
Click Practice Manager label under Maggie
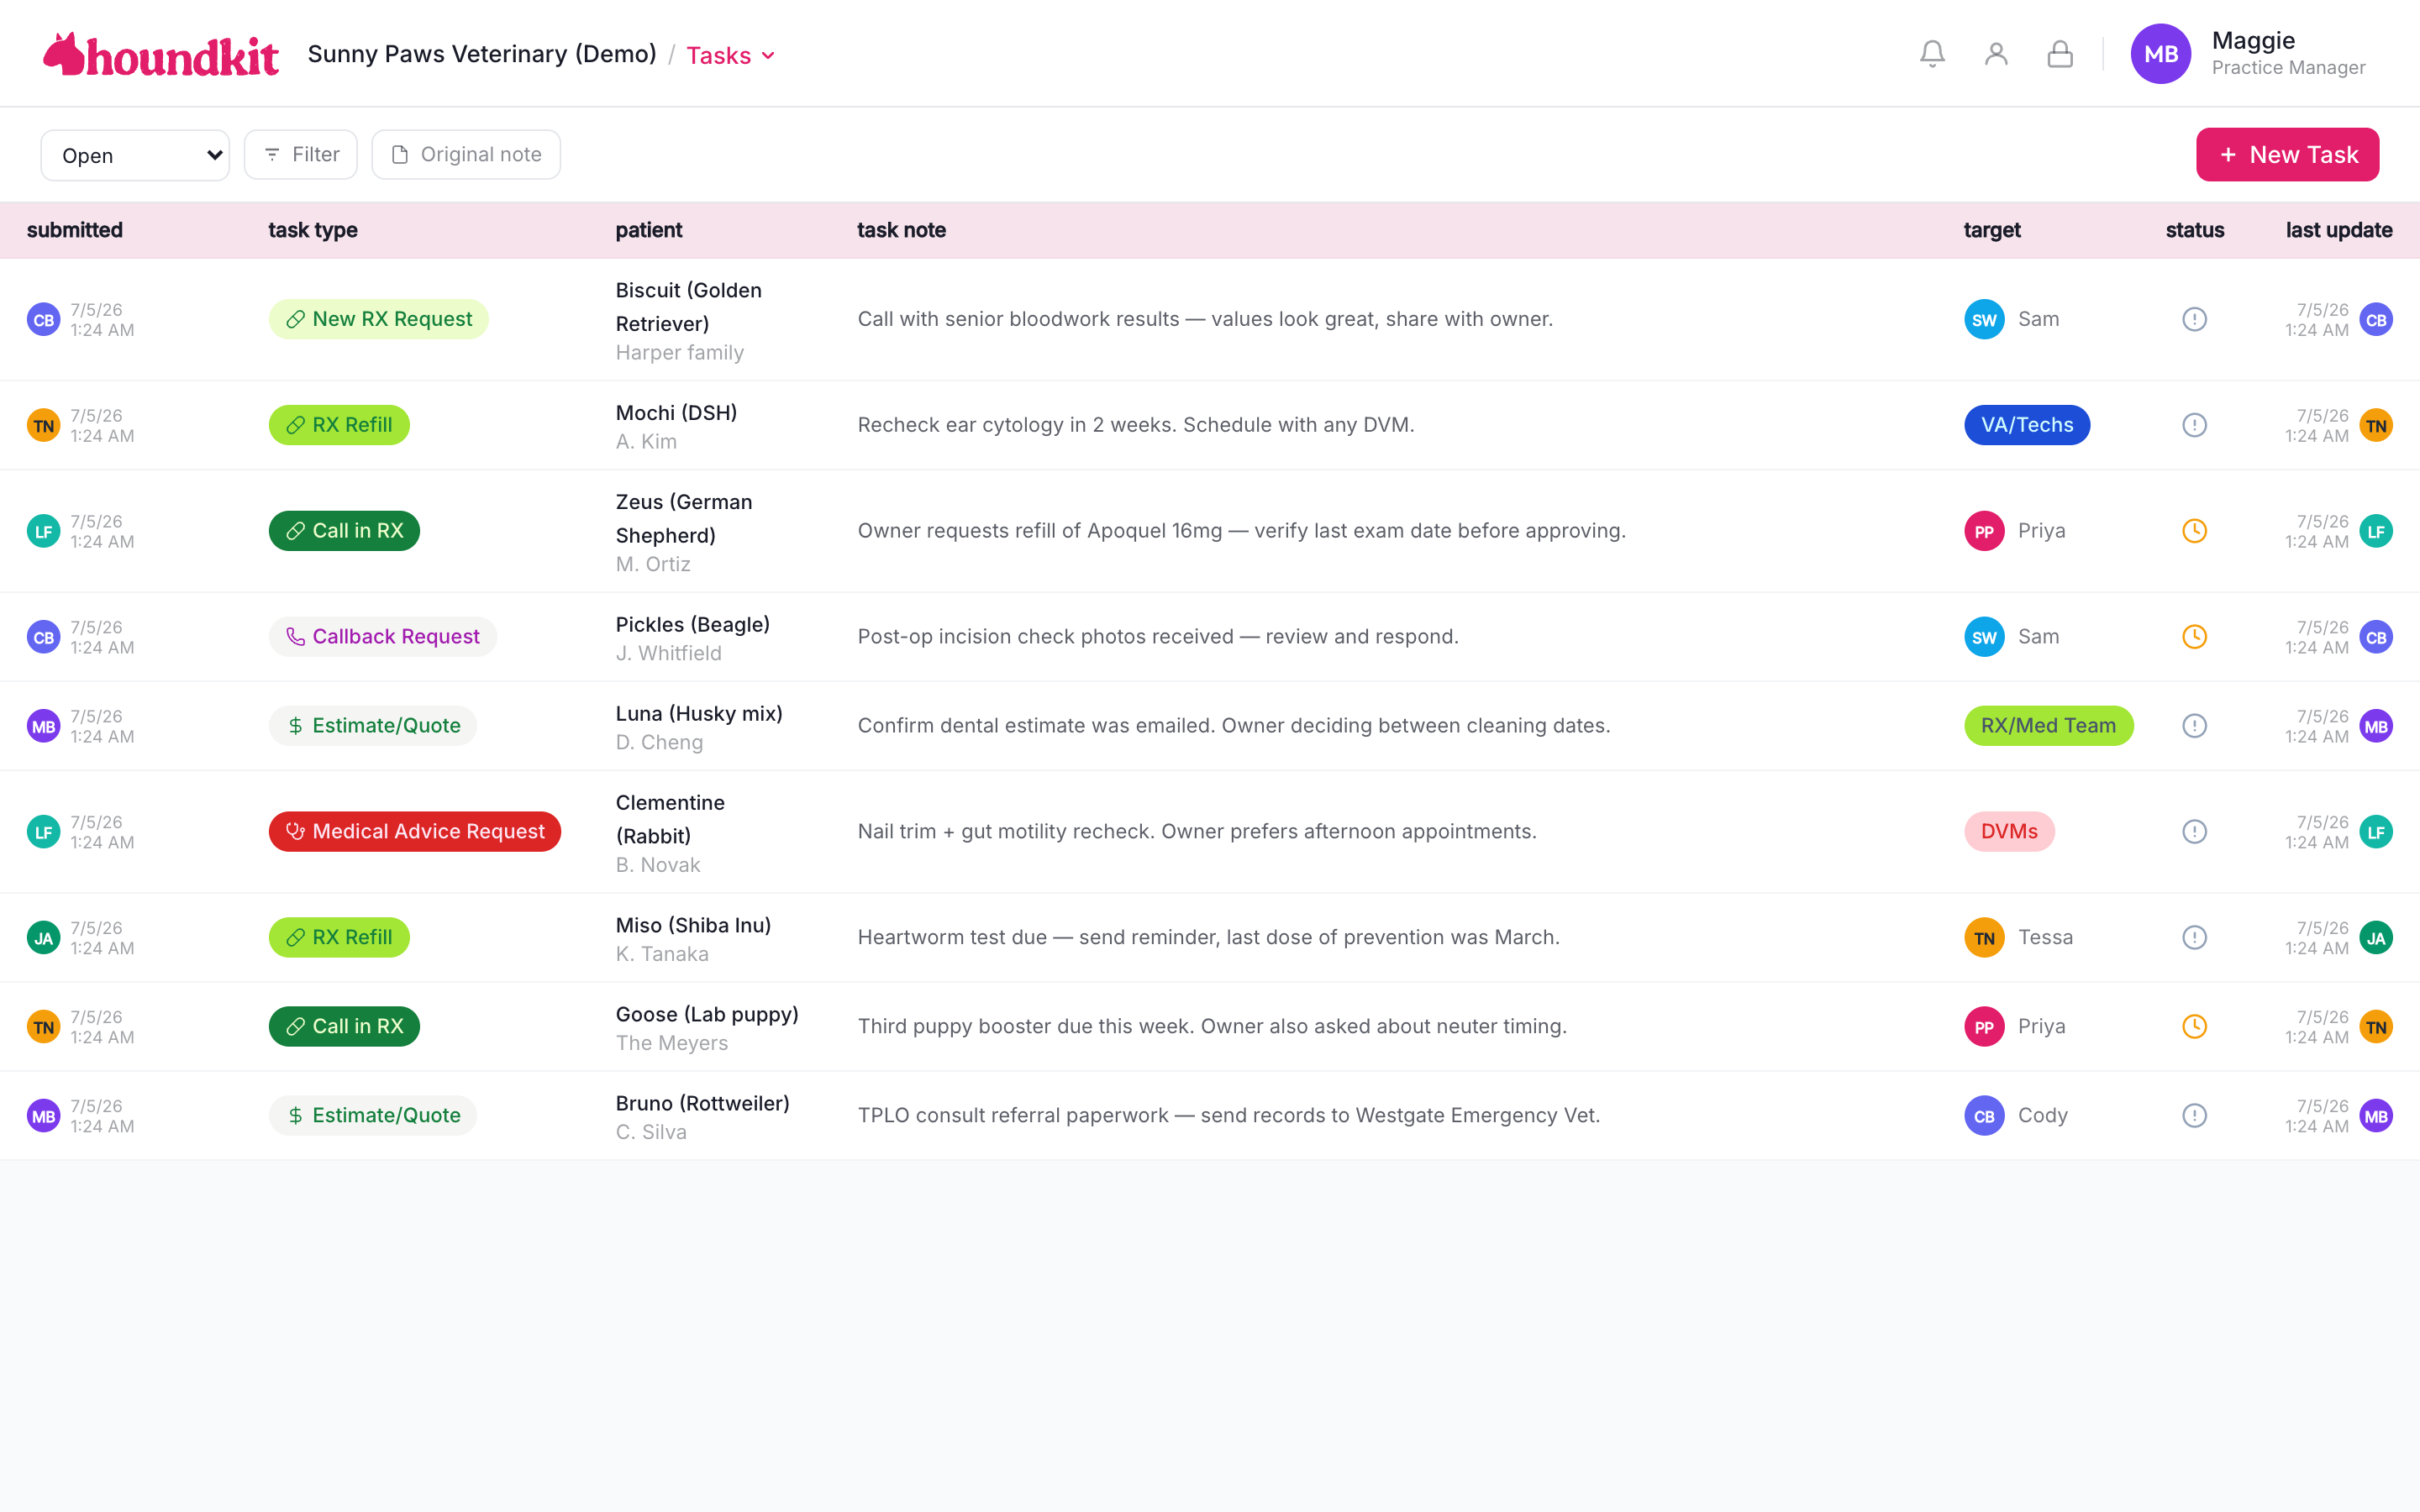tap(2288, 68)
